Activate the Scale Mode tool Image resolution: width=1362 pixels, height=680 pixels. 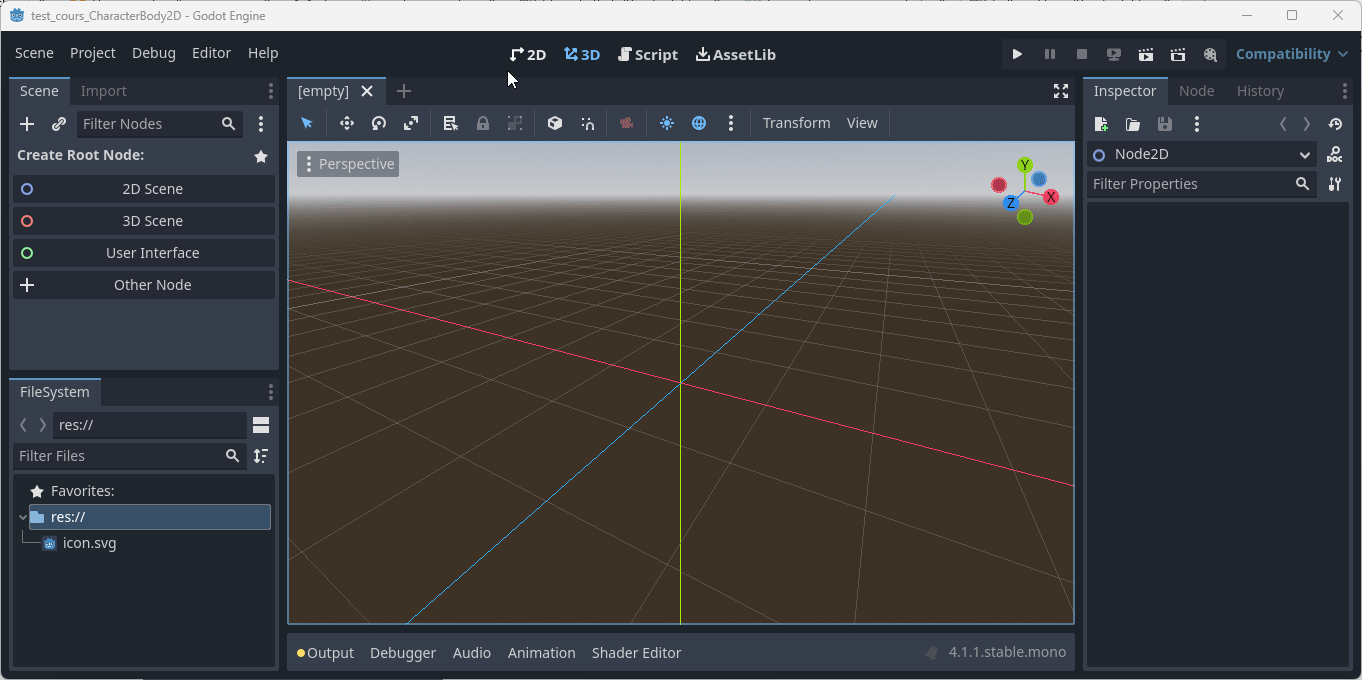tap(411, 123)
